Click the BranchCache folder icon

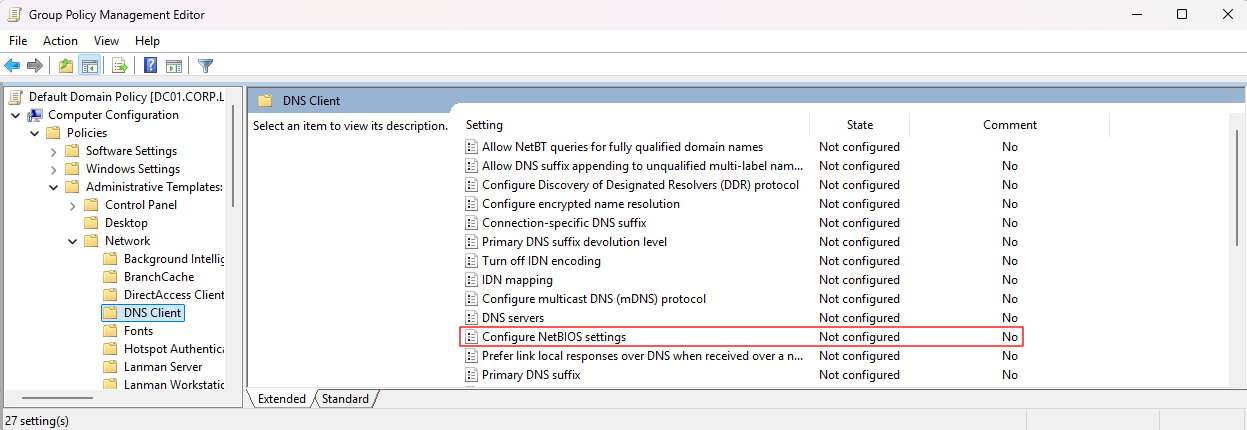click(x=110, y=277)
